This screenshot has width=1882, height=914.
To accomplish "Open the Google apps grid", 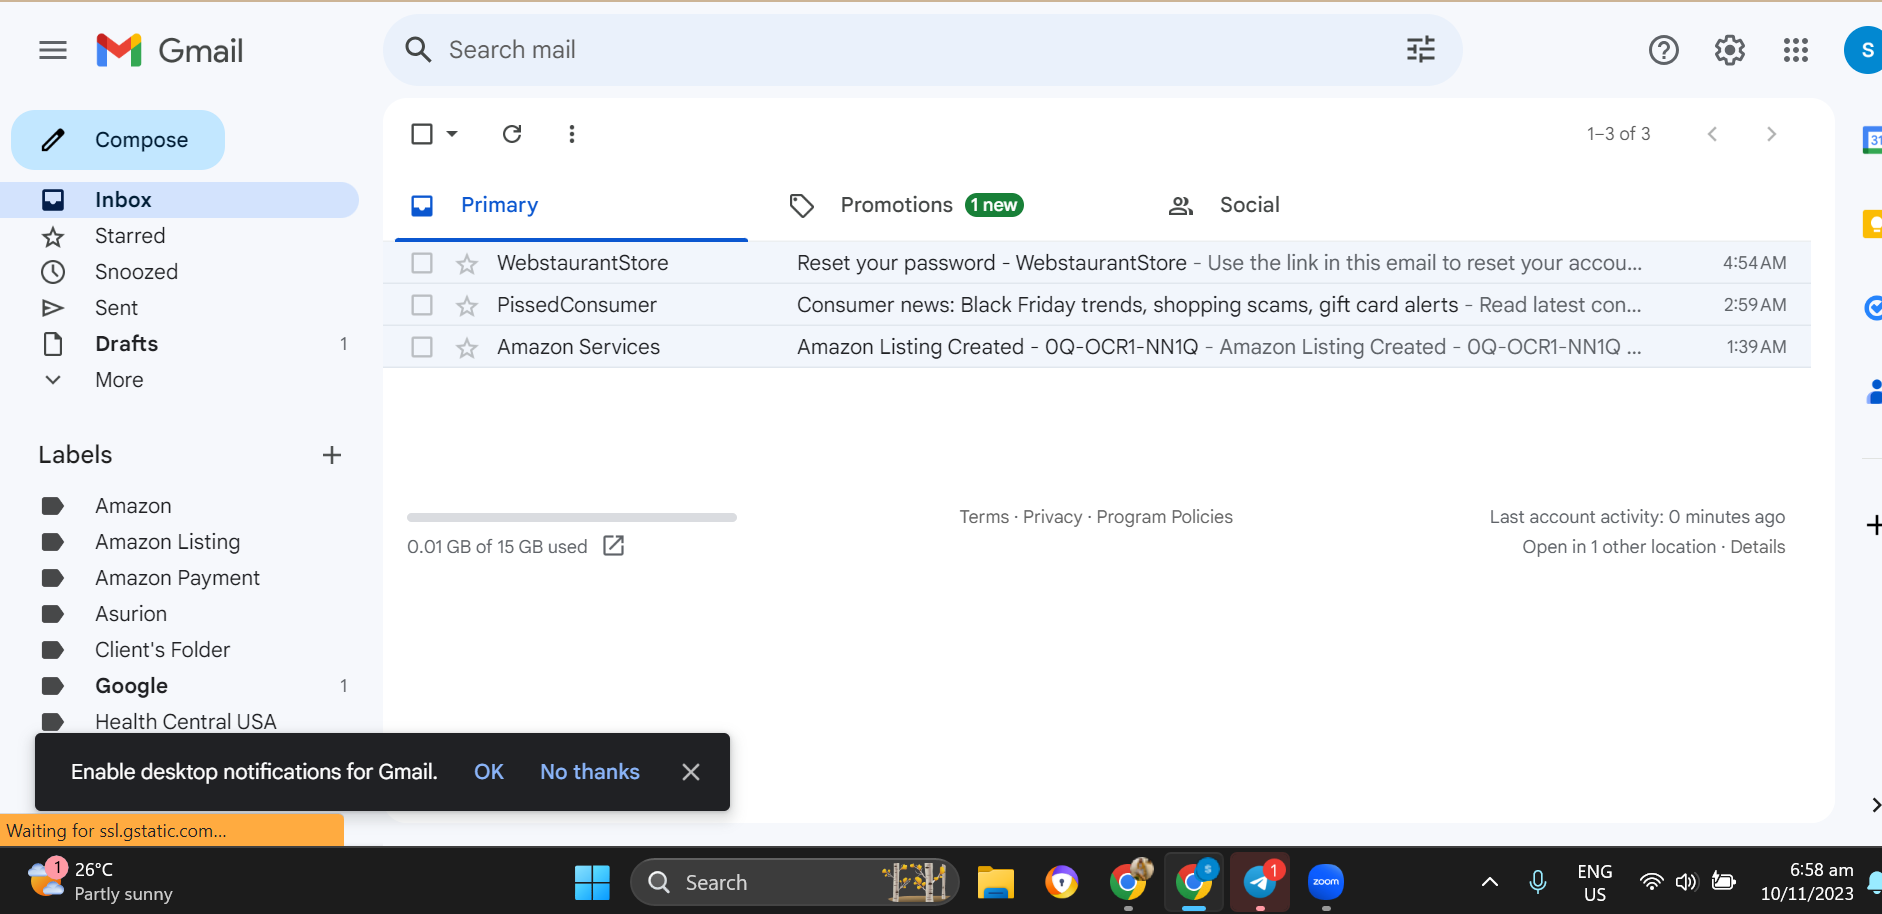I will point(1796,50).
